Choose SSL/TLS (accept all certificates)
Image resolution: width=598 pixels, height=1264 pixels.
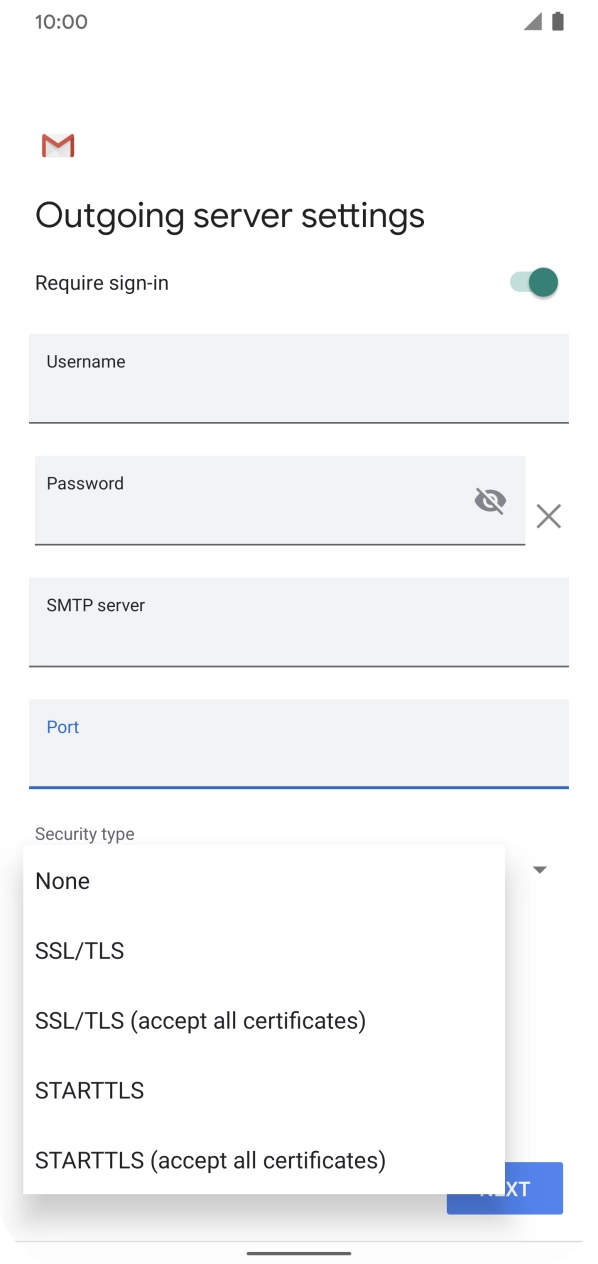[x=200, y=1020]
